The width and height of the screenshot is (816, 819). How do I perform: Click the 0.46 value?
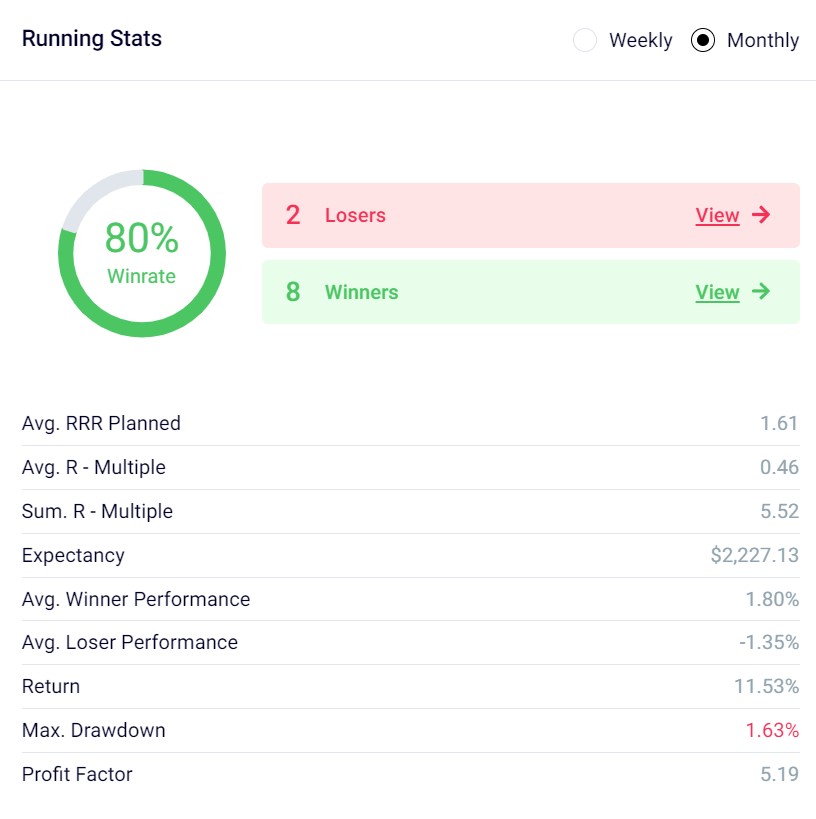point(779,467)
